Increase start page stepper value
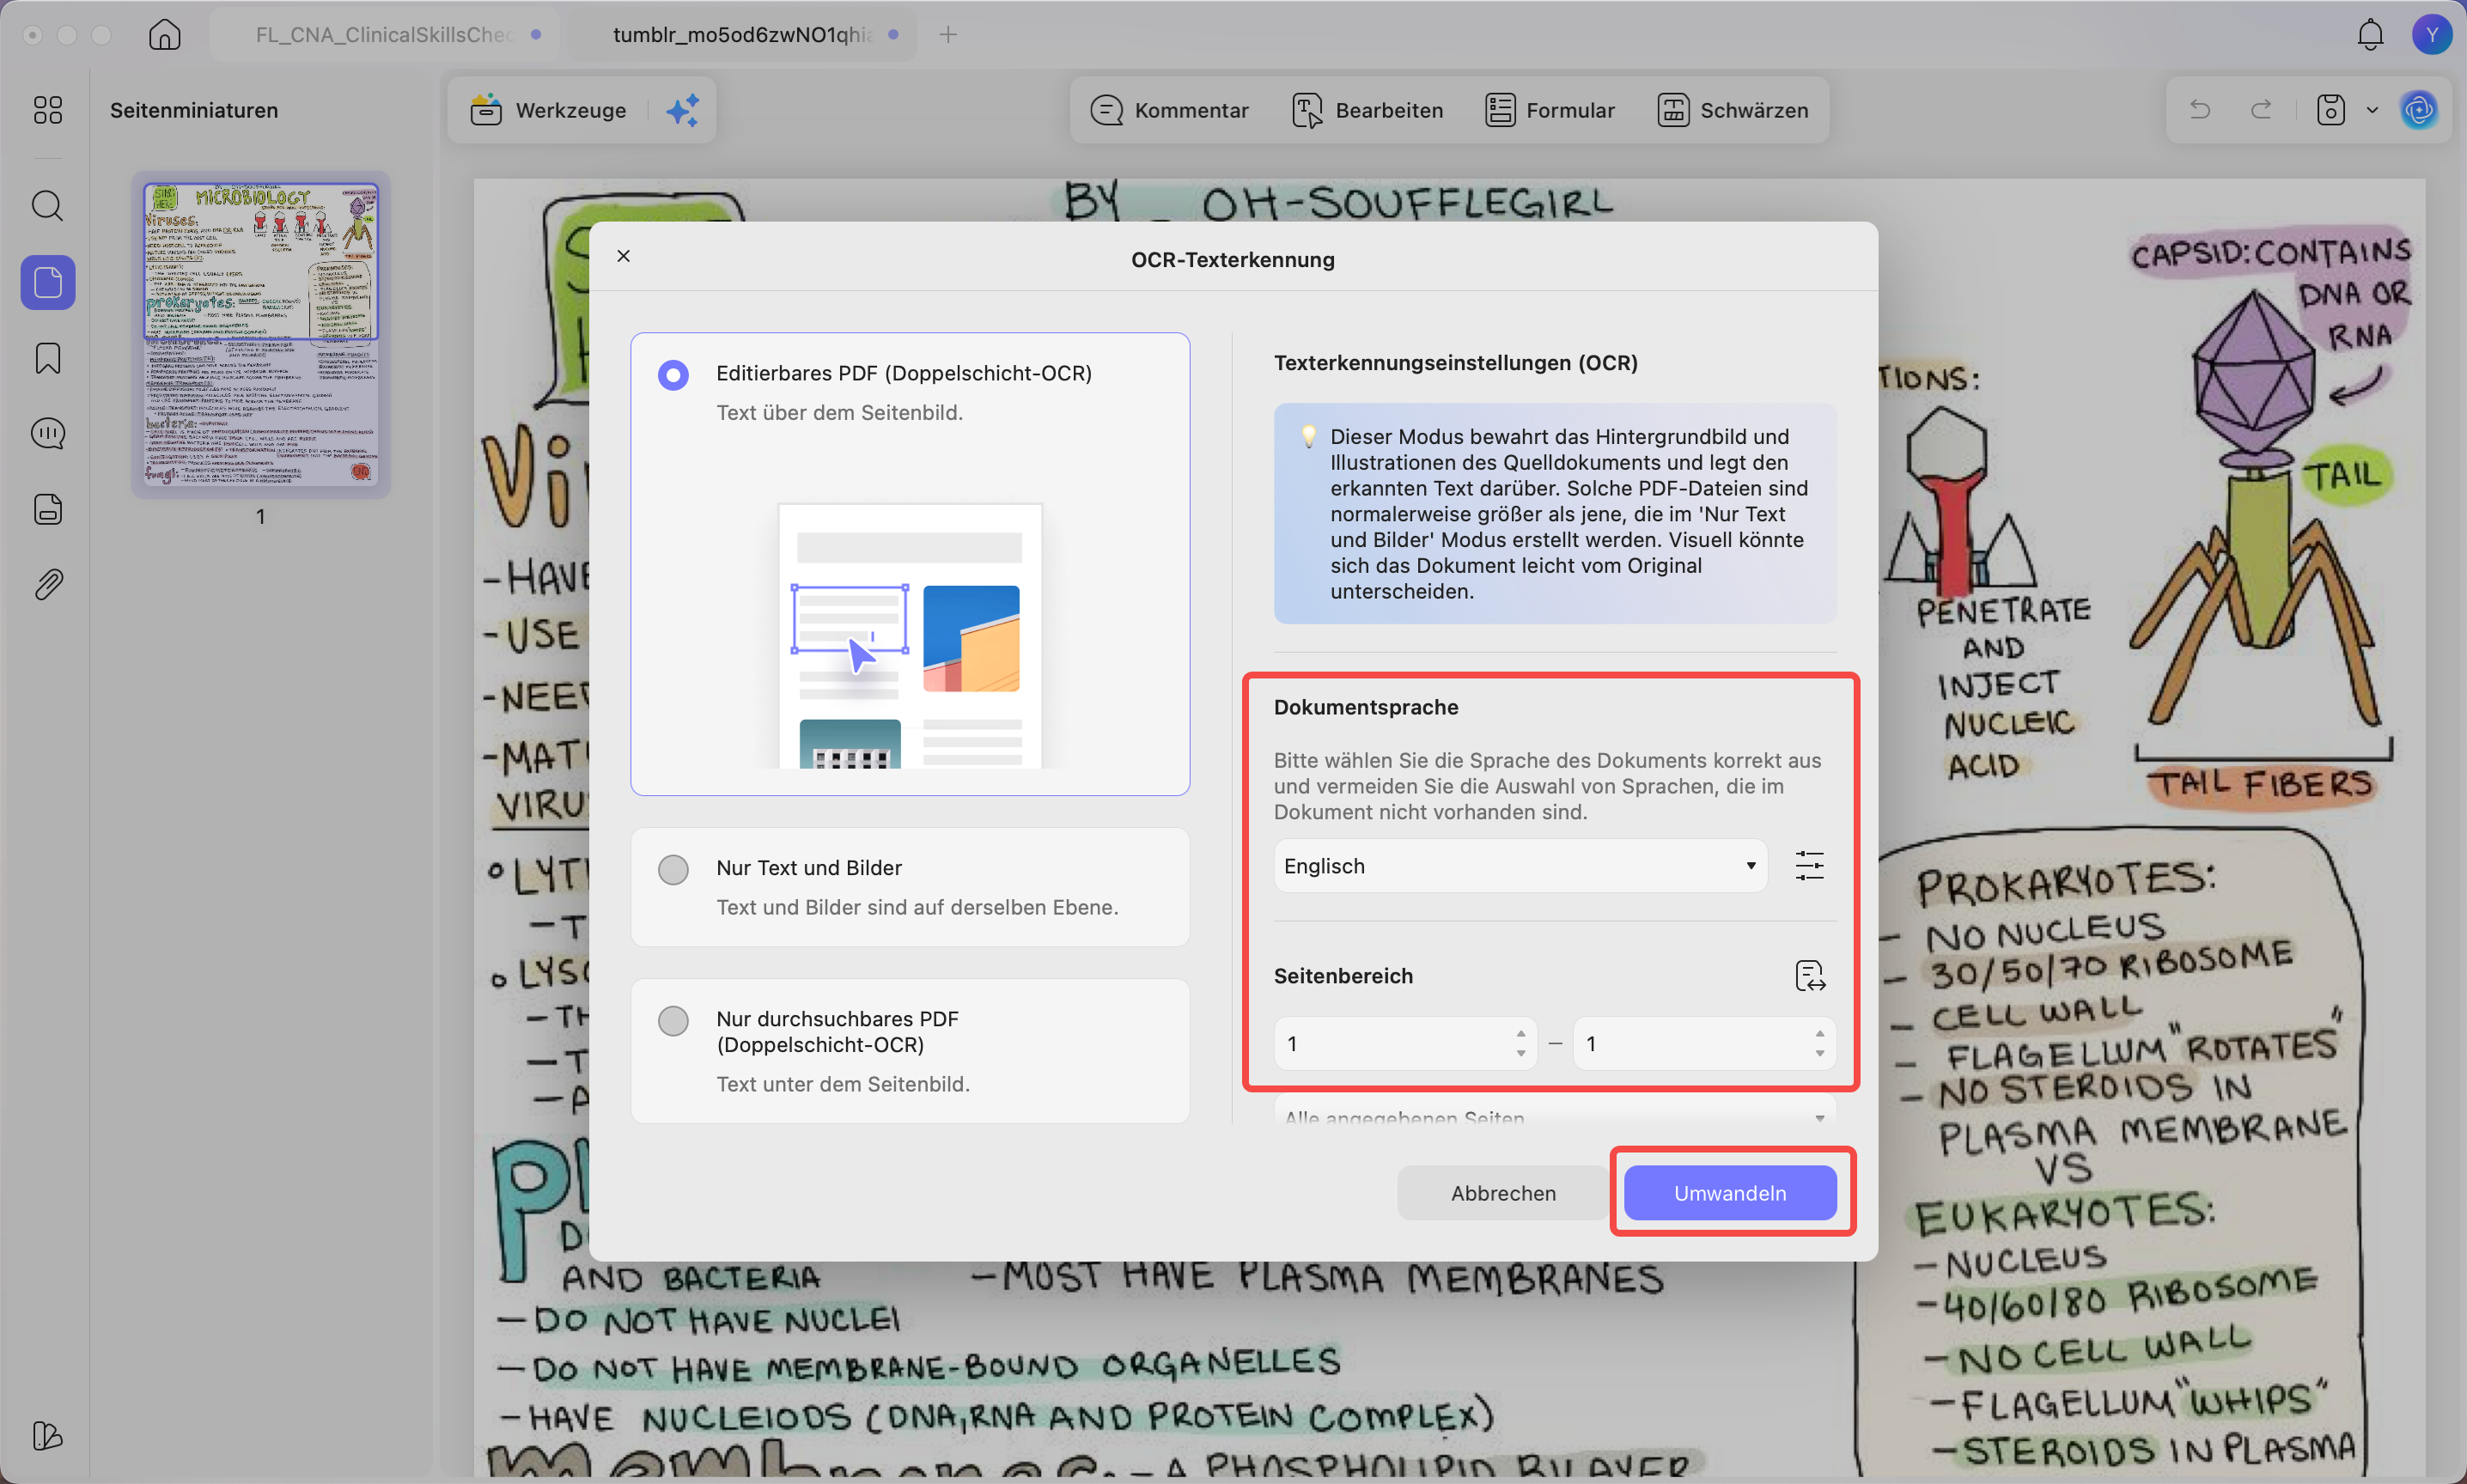This screenshot has height=1484, width=2467. 1521,1034
